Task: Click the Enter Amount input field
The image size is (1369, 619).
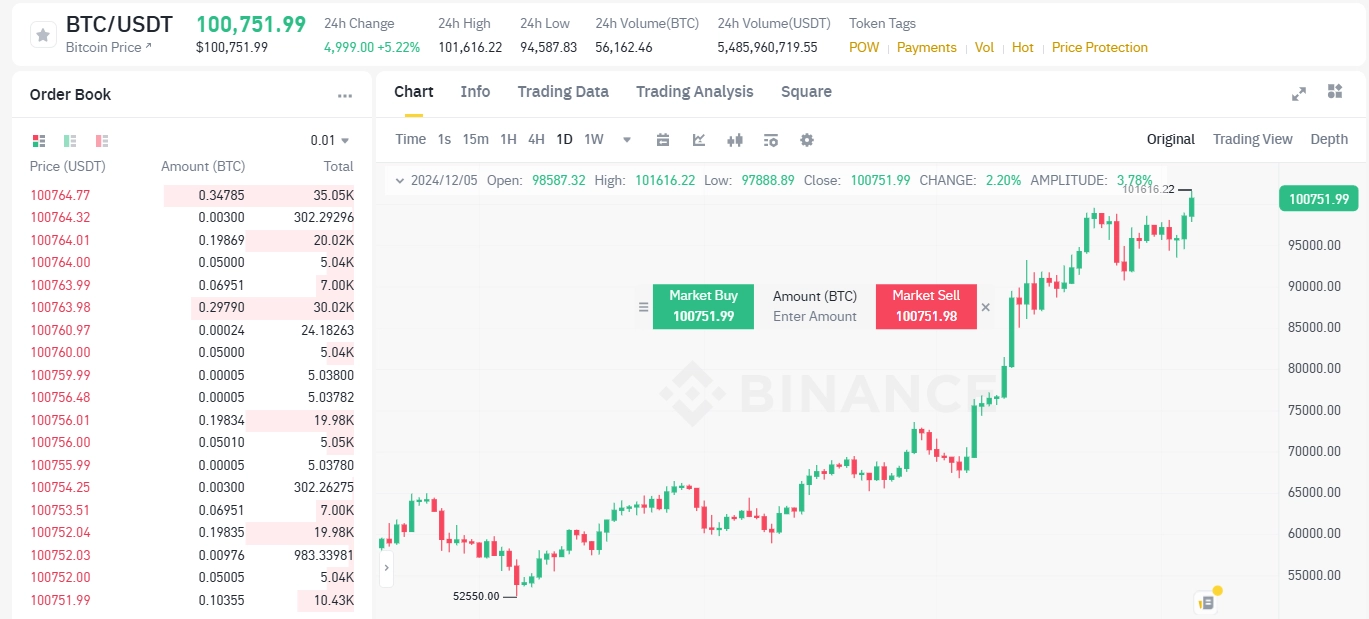Action: [x=814, y=317]
